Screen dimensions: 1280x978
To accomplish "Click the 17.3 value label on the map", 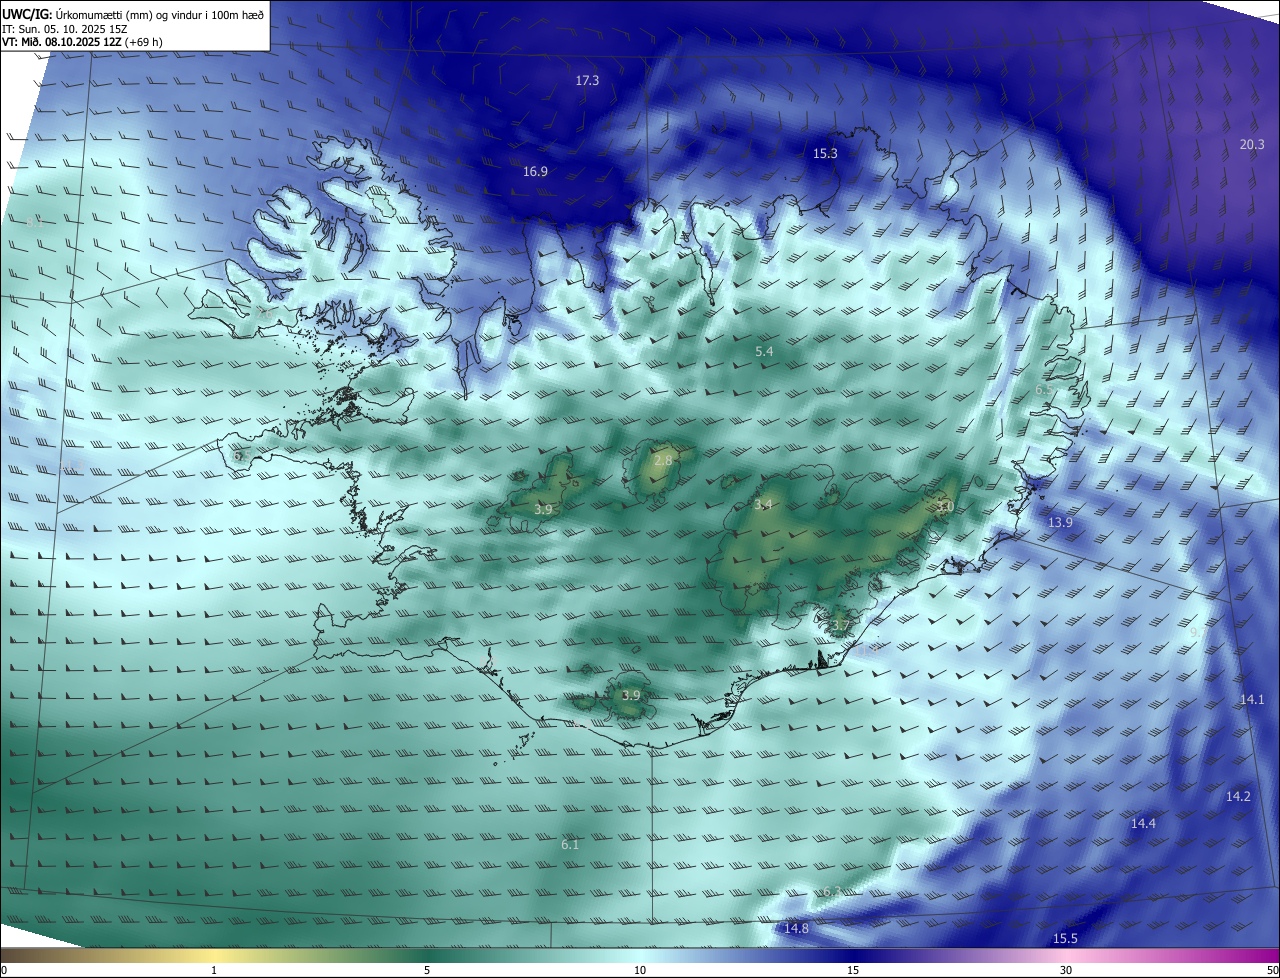I will pos(587,80).
